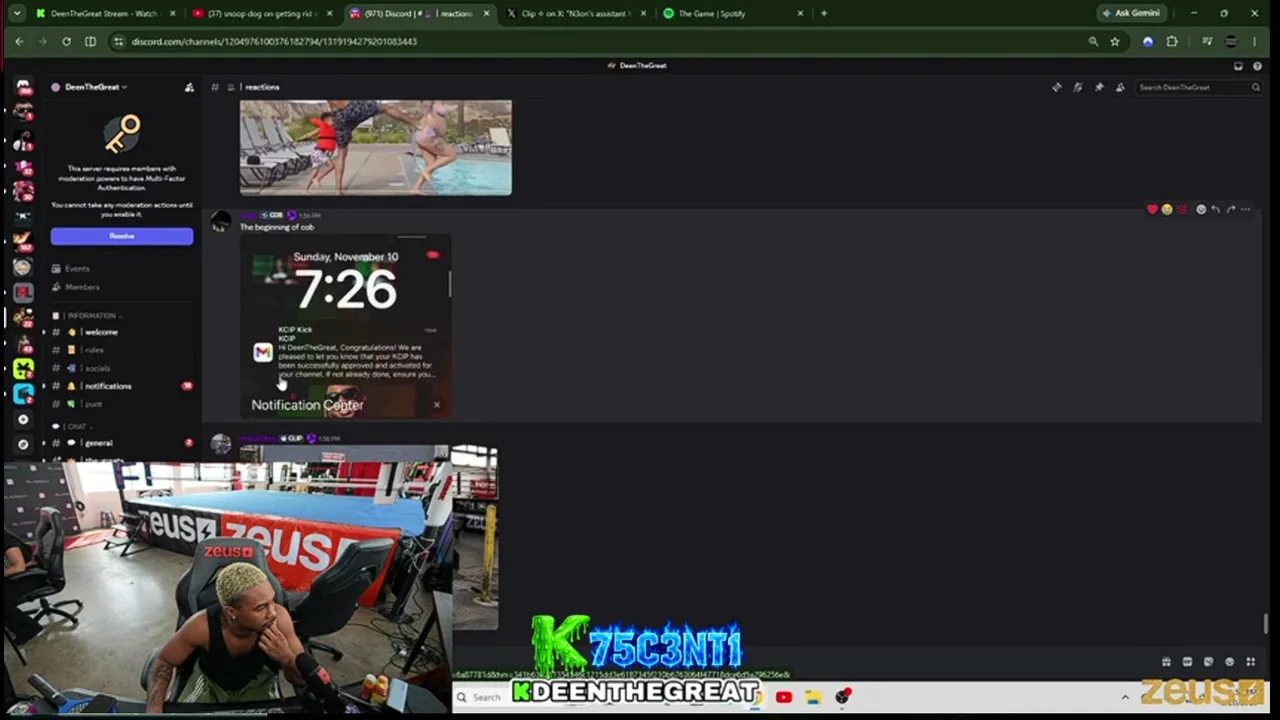Screen dimensions: 1280x720
Task: Click the Search DeenTheGreat field
Action: [x=1199, y=87]
